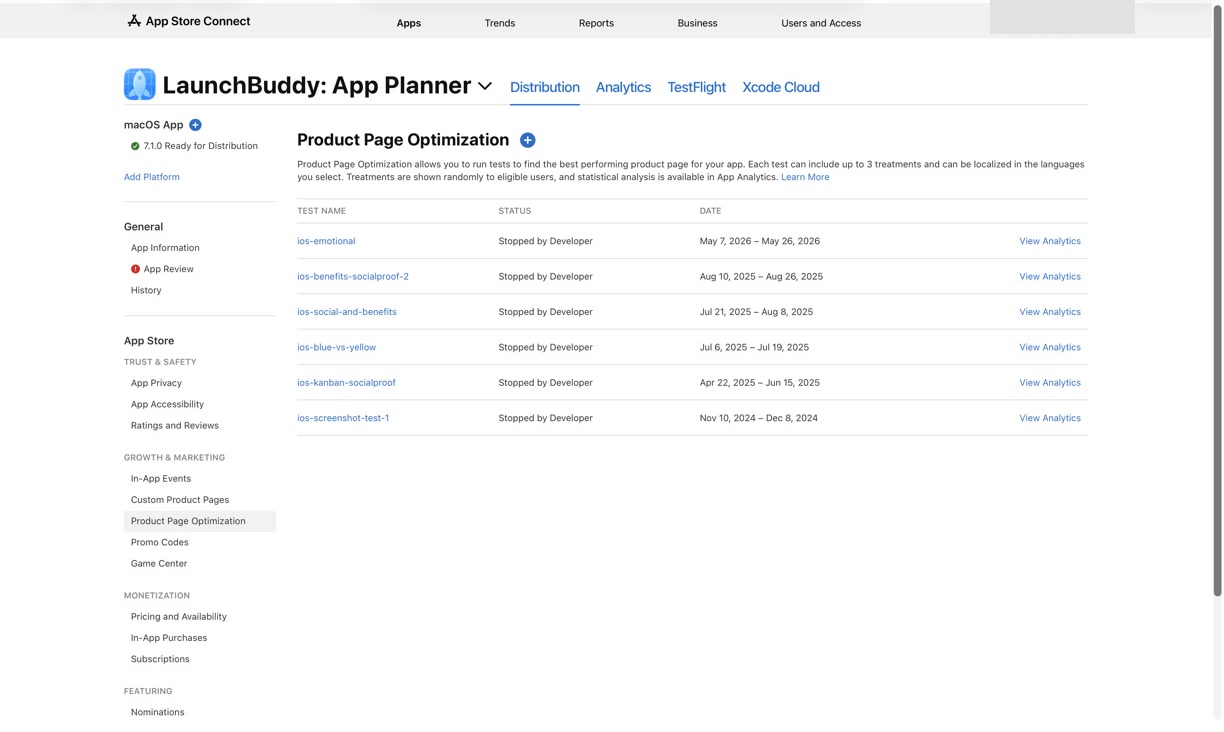Image resolution: width=1224 pixels, height=732 pixels.
Task: Click the TEST NAME column header
Action: (322, 211)
